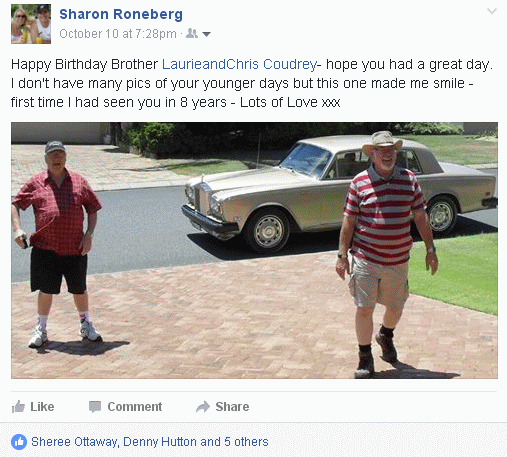Click the Comment text button
The width and height of the screenshot is (507, 457).
[135, 407]
